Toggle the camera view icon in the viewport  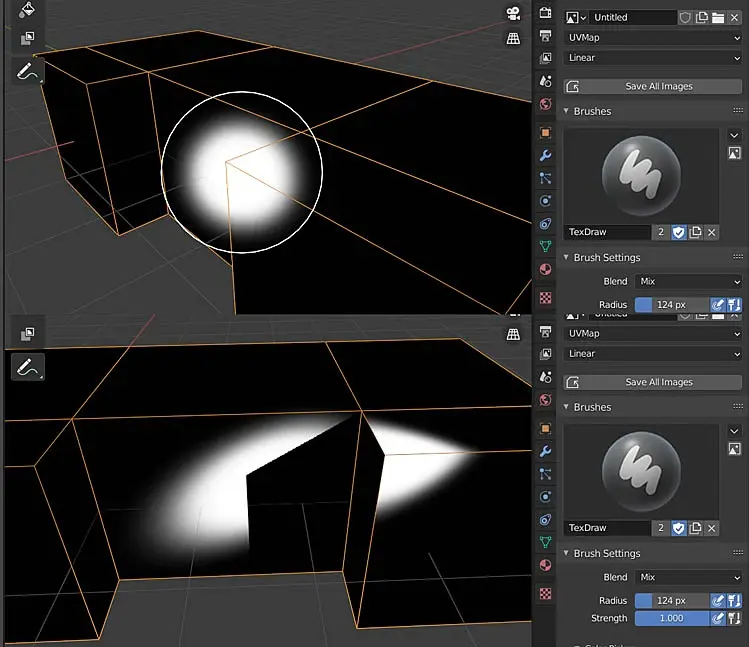tap(513, 13)
